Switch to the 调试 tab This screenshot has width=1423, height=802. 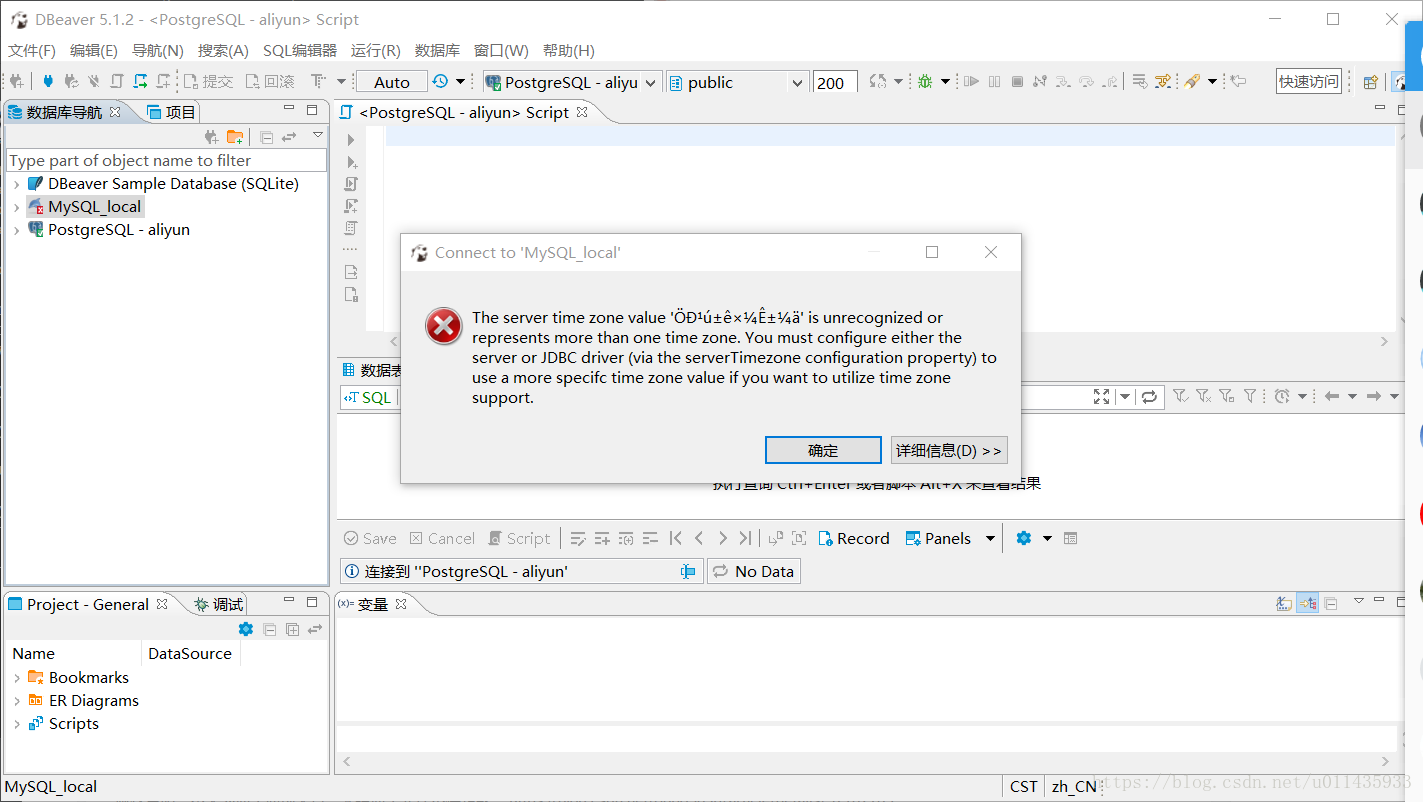click(x=218, y=604)
